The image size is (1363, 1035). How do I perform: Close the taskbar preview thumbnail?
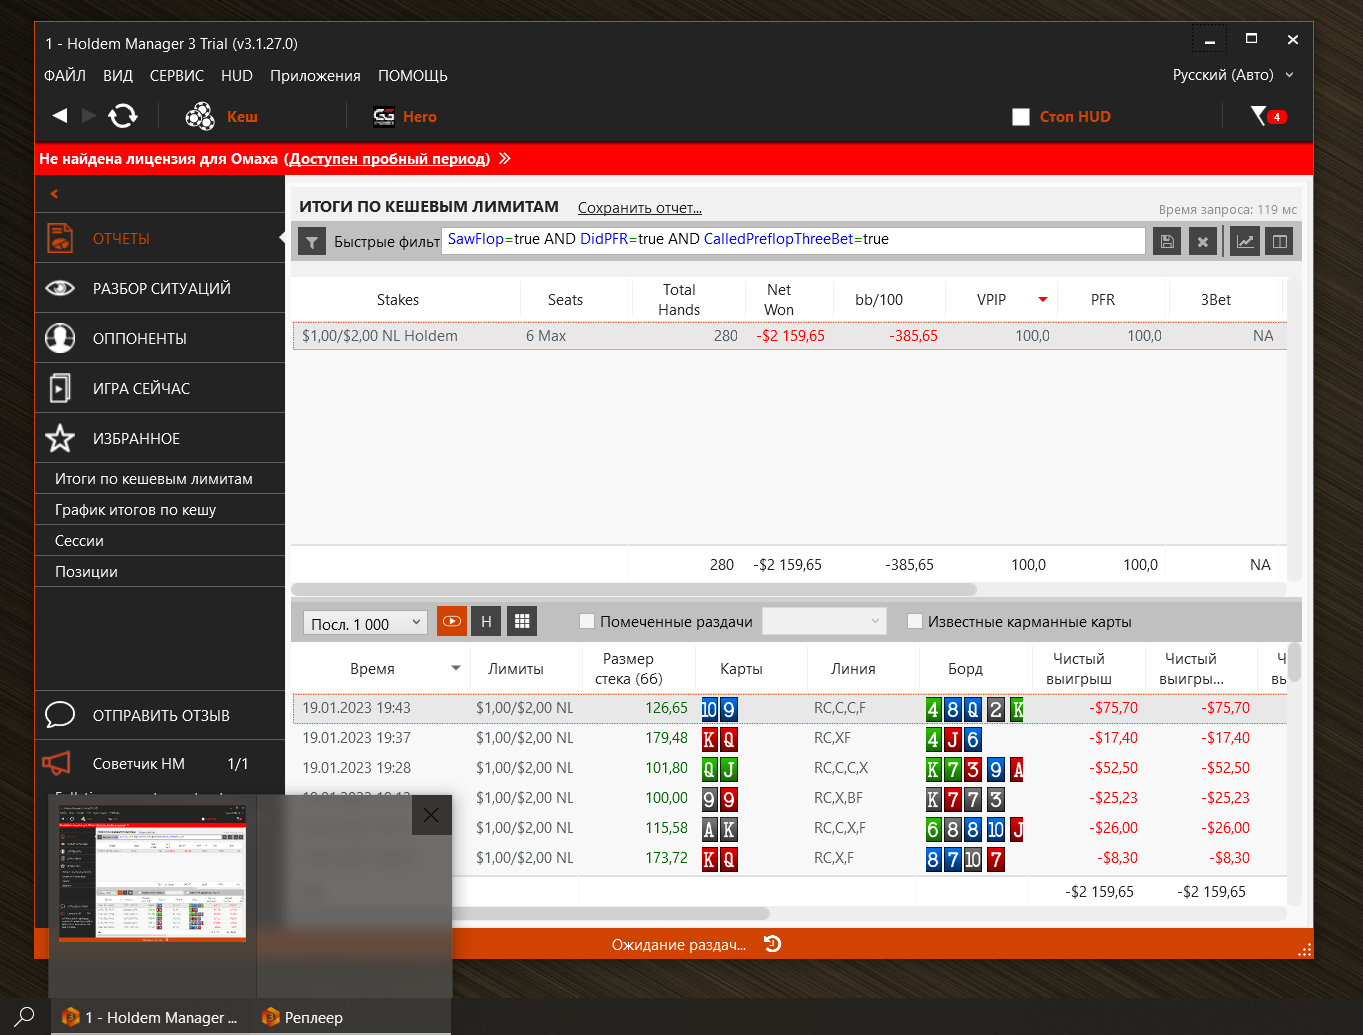(x=431, y=815)
